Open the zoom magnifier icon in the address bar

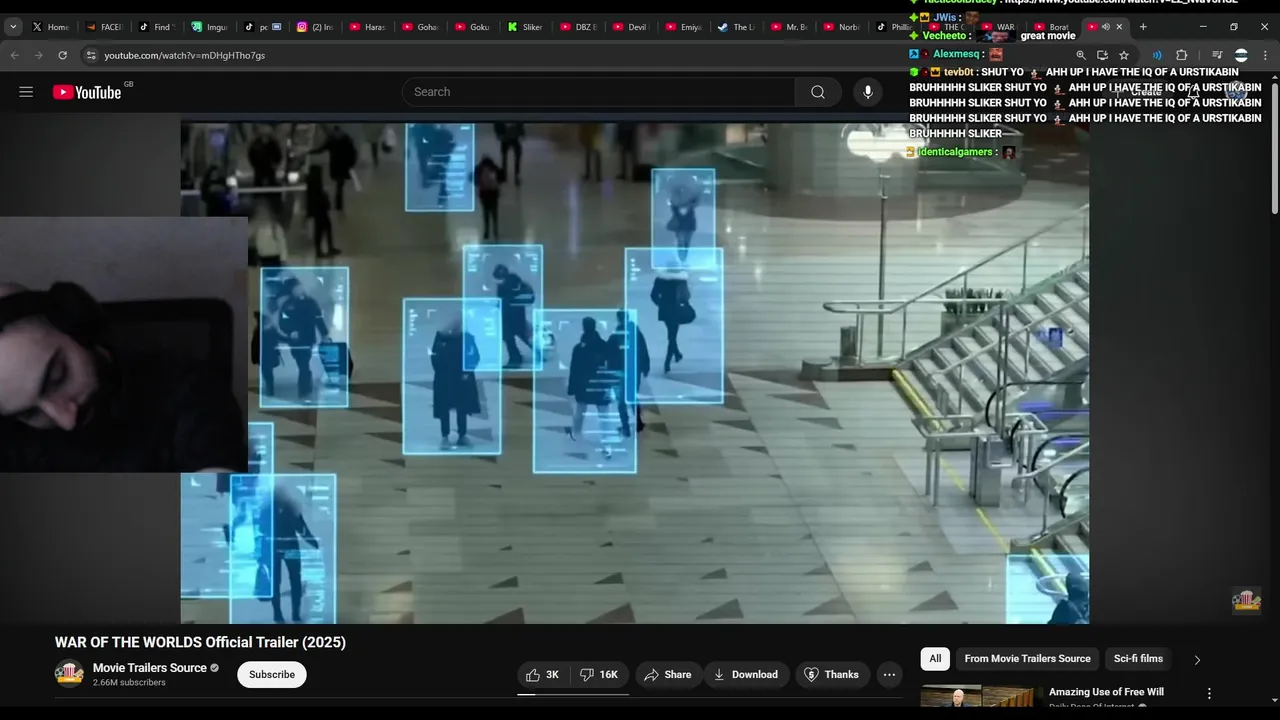click(1081, 55)
